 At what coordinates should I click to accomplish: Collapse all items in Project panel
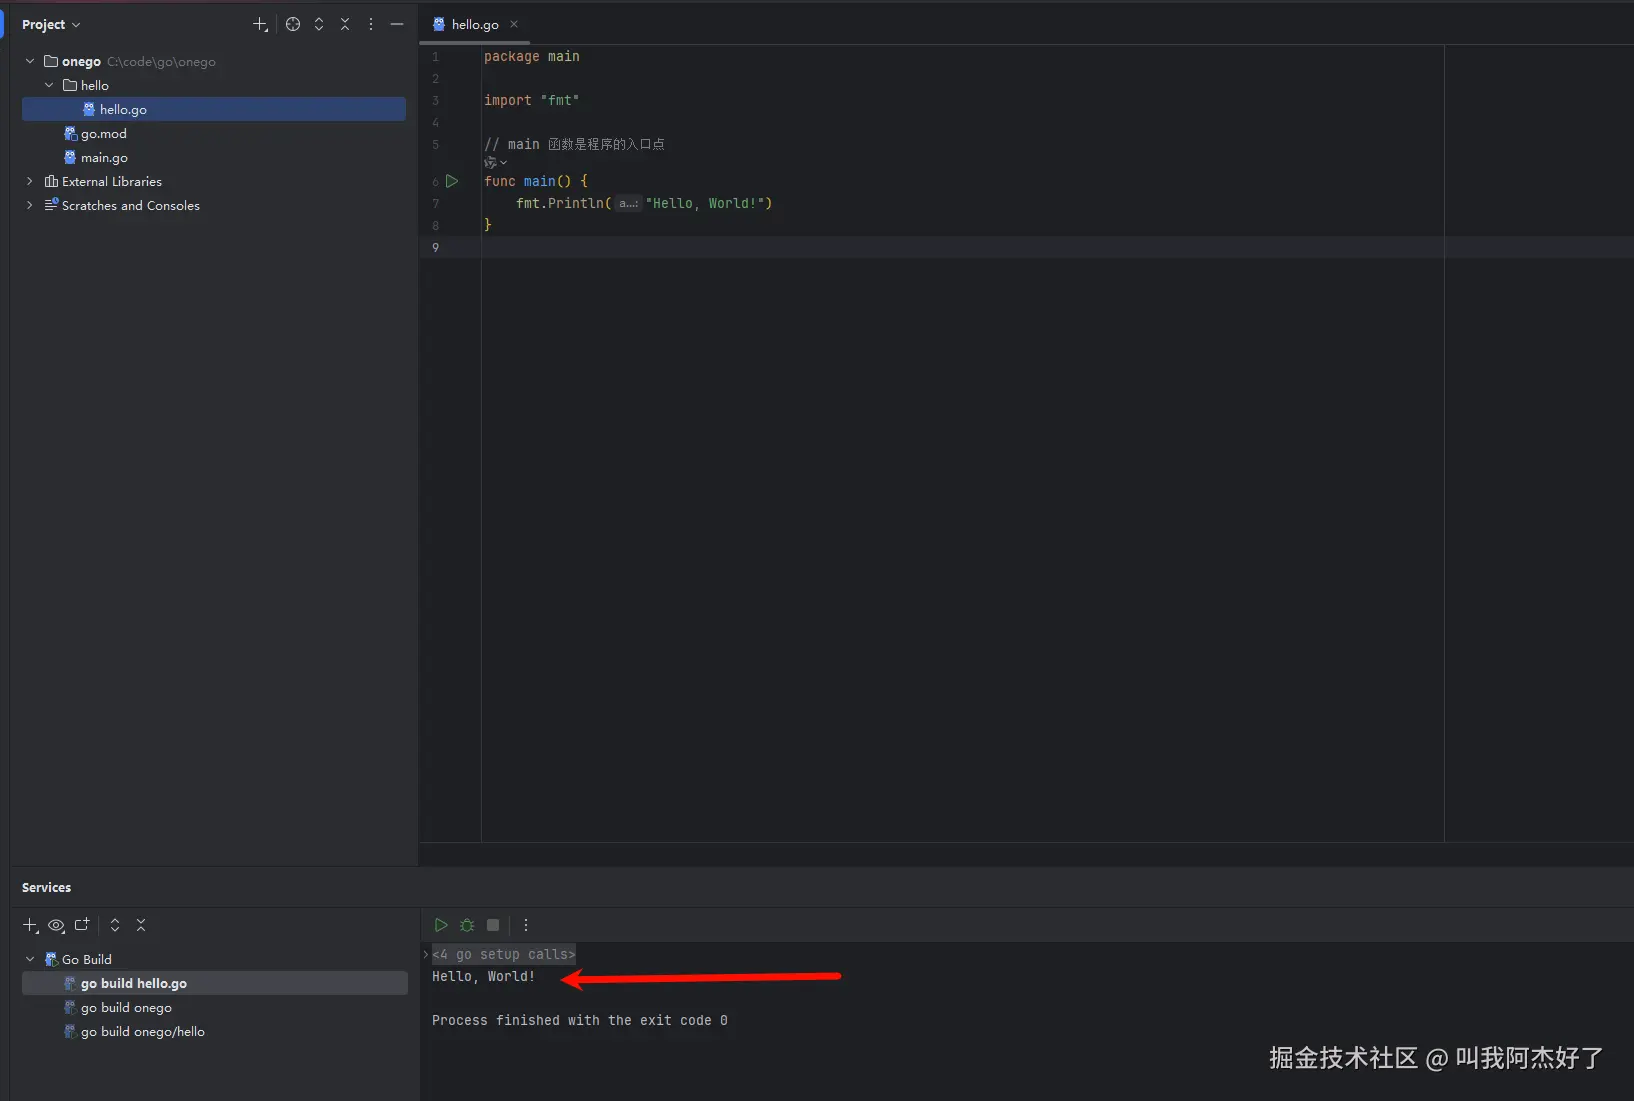345,24
